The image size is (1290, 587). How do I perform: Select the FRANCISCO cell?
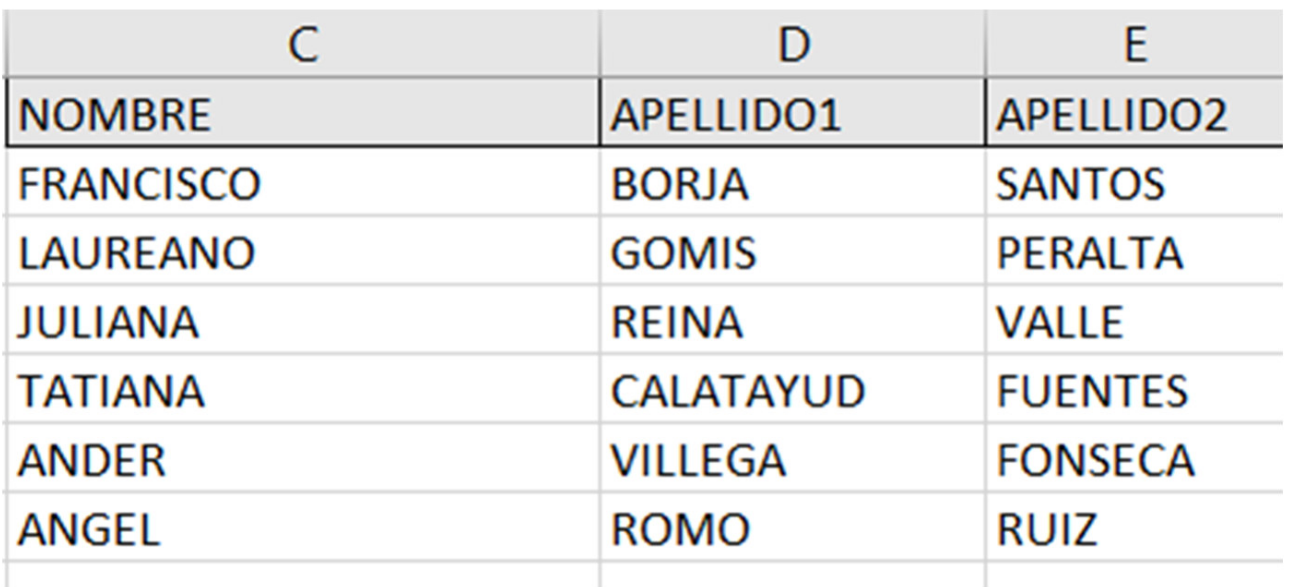(x=303, y=185)
